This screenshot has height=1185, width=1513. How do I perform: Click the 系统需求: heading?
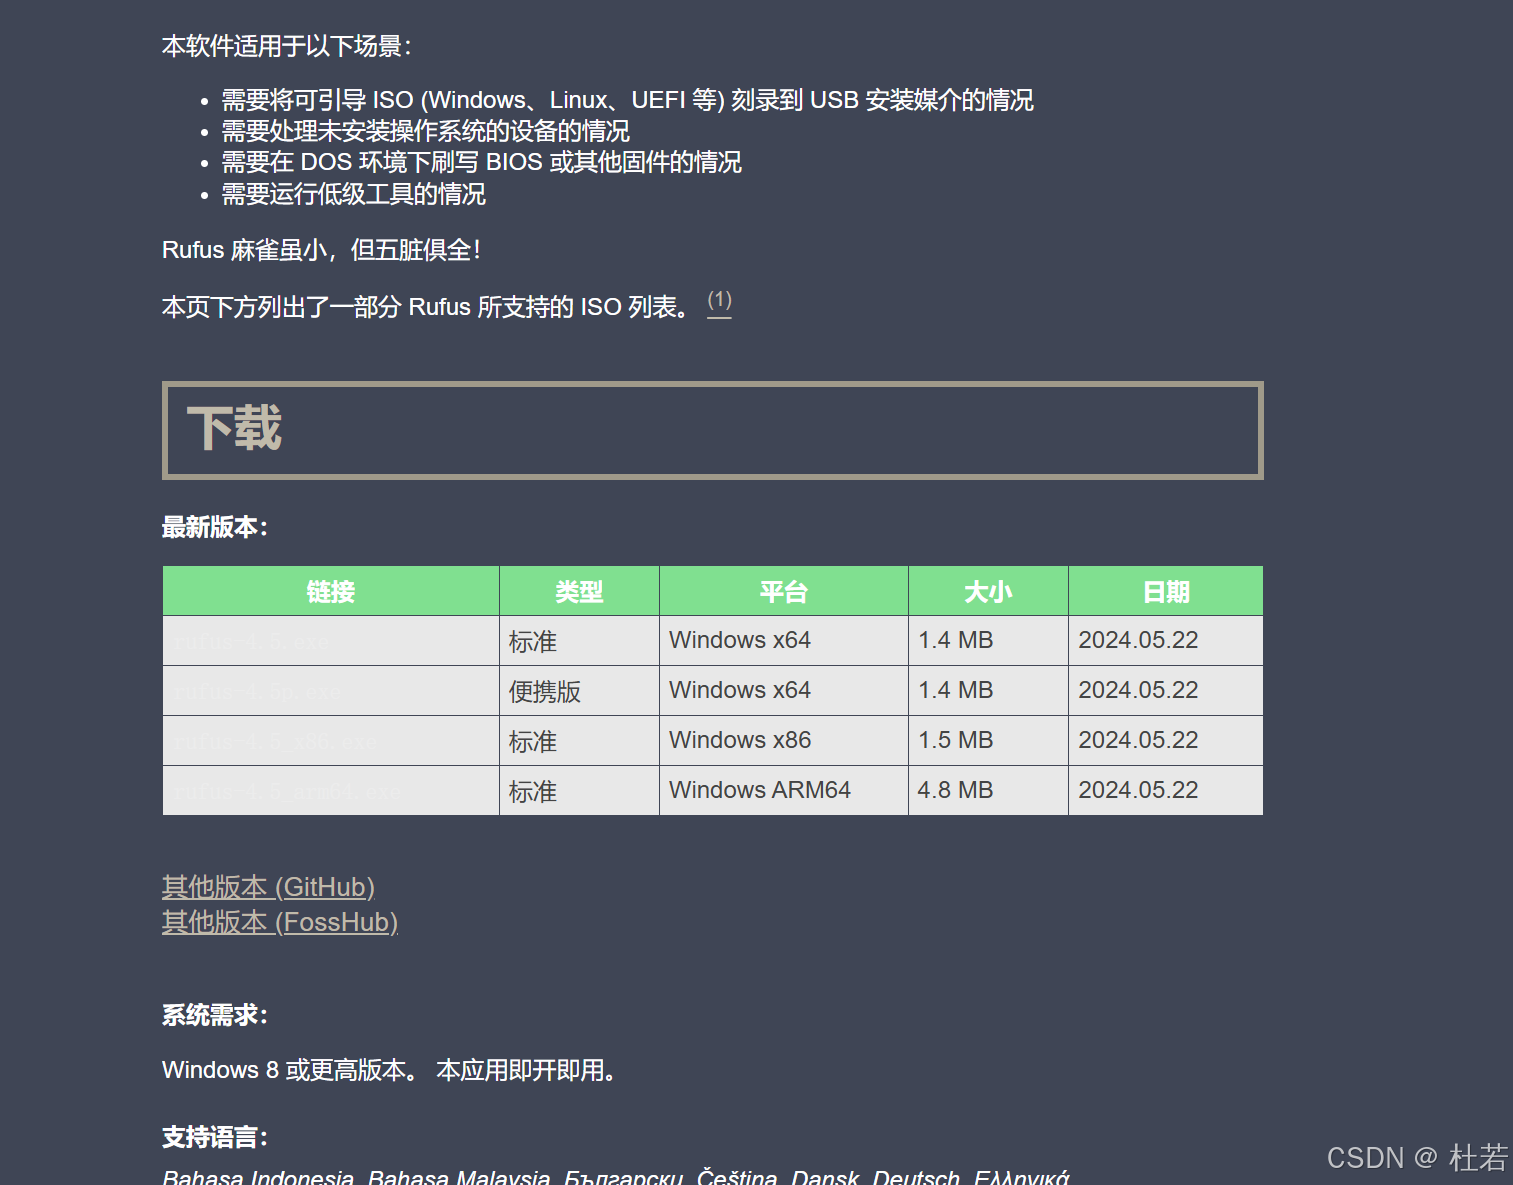pos(215,1015)
